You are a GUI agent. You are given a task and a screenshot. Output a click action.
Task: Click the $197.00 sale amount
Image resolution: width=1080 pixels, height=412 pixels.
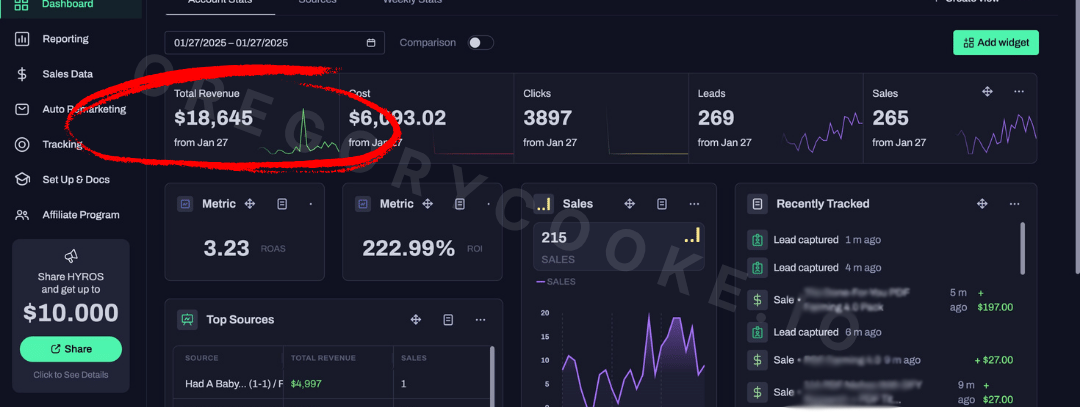pyautogui.click(x=995, y=307)
